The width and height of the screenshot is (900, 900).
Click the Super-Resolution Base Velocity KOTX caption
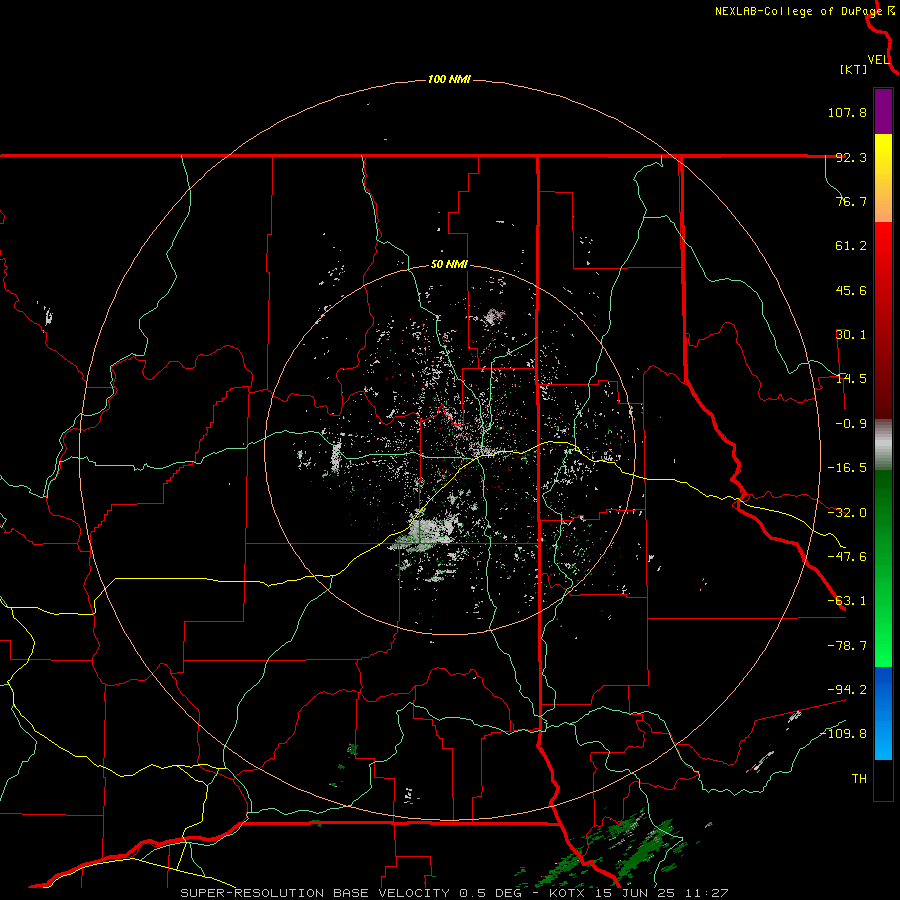[455, 893]
